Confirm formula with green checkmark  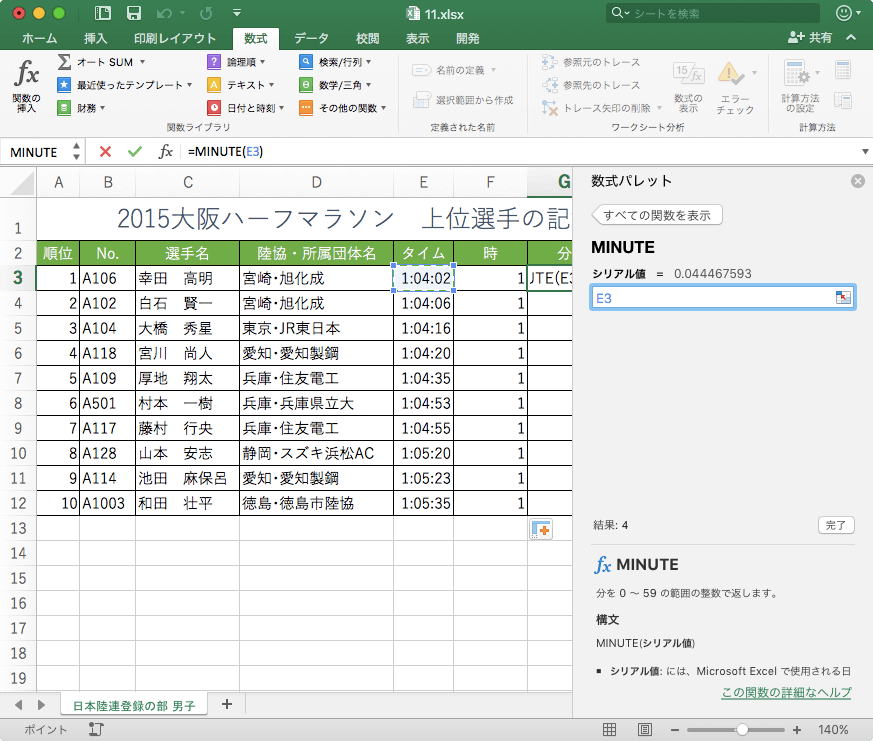134,151
